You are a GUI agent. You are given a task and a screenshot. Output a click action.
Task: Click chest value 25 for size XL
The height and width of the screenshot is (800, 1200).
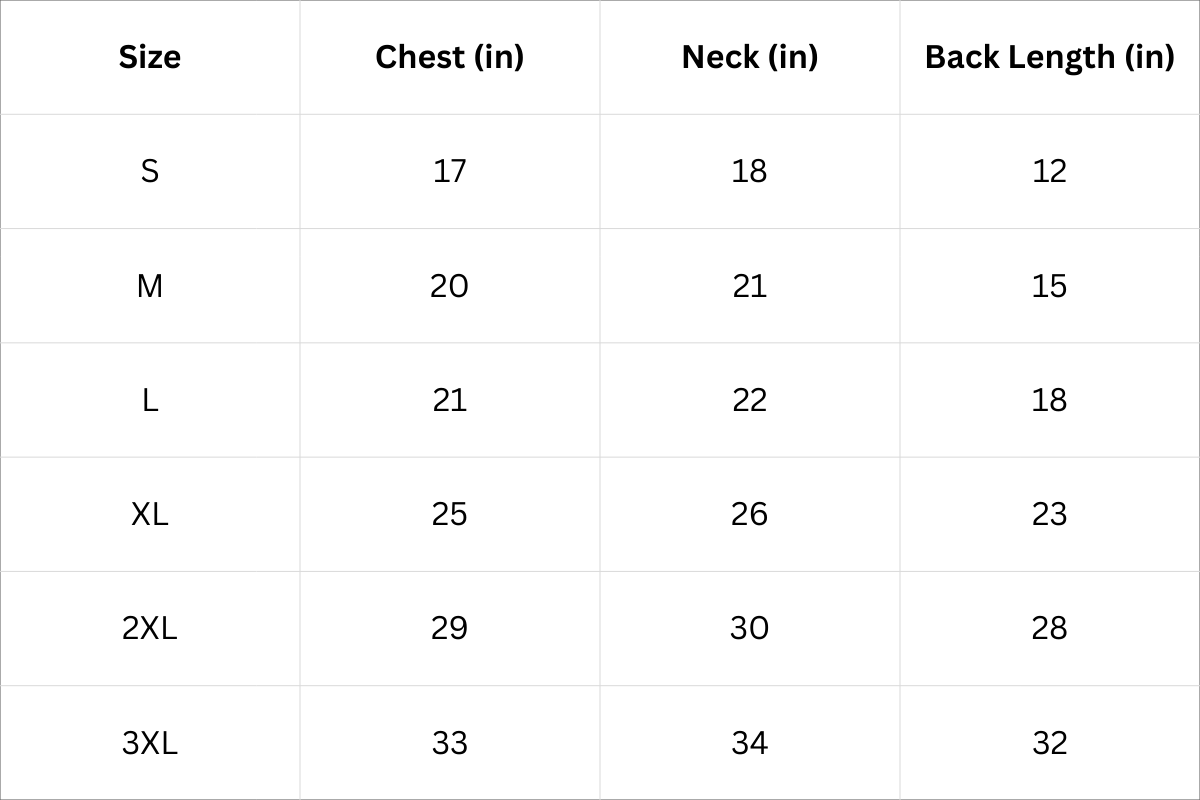pos(449,514)
